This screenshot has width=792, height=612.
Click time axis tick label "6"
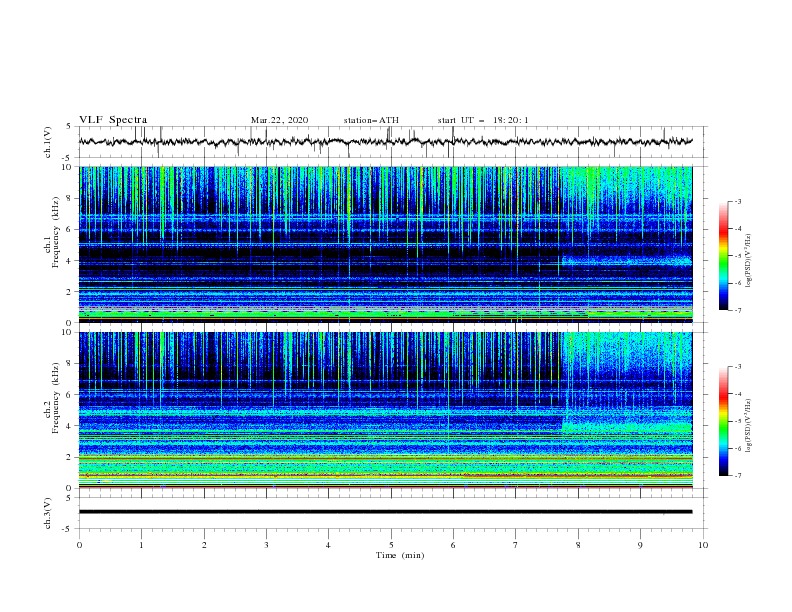point(453,545)
